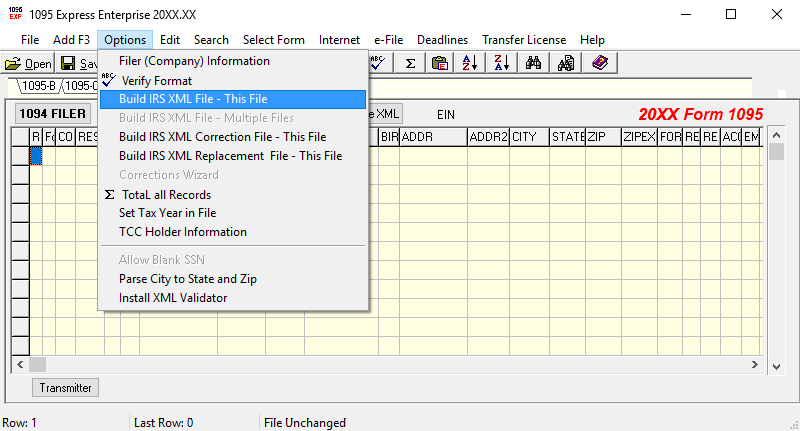This screenshot has height=431, width=800.
Task: Click the horizontal scrollbar thumb
Action: 39,364
